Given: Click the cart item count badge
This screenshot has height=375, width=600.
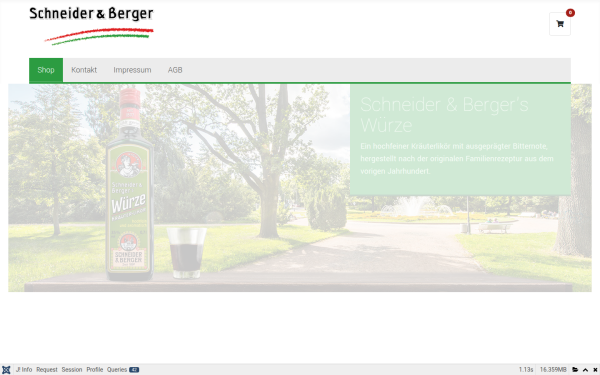Looking at the screenshot, I should (570, 13).
